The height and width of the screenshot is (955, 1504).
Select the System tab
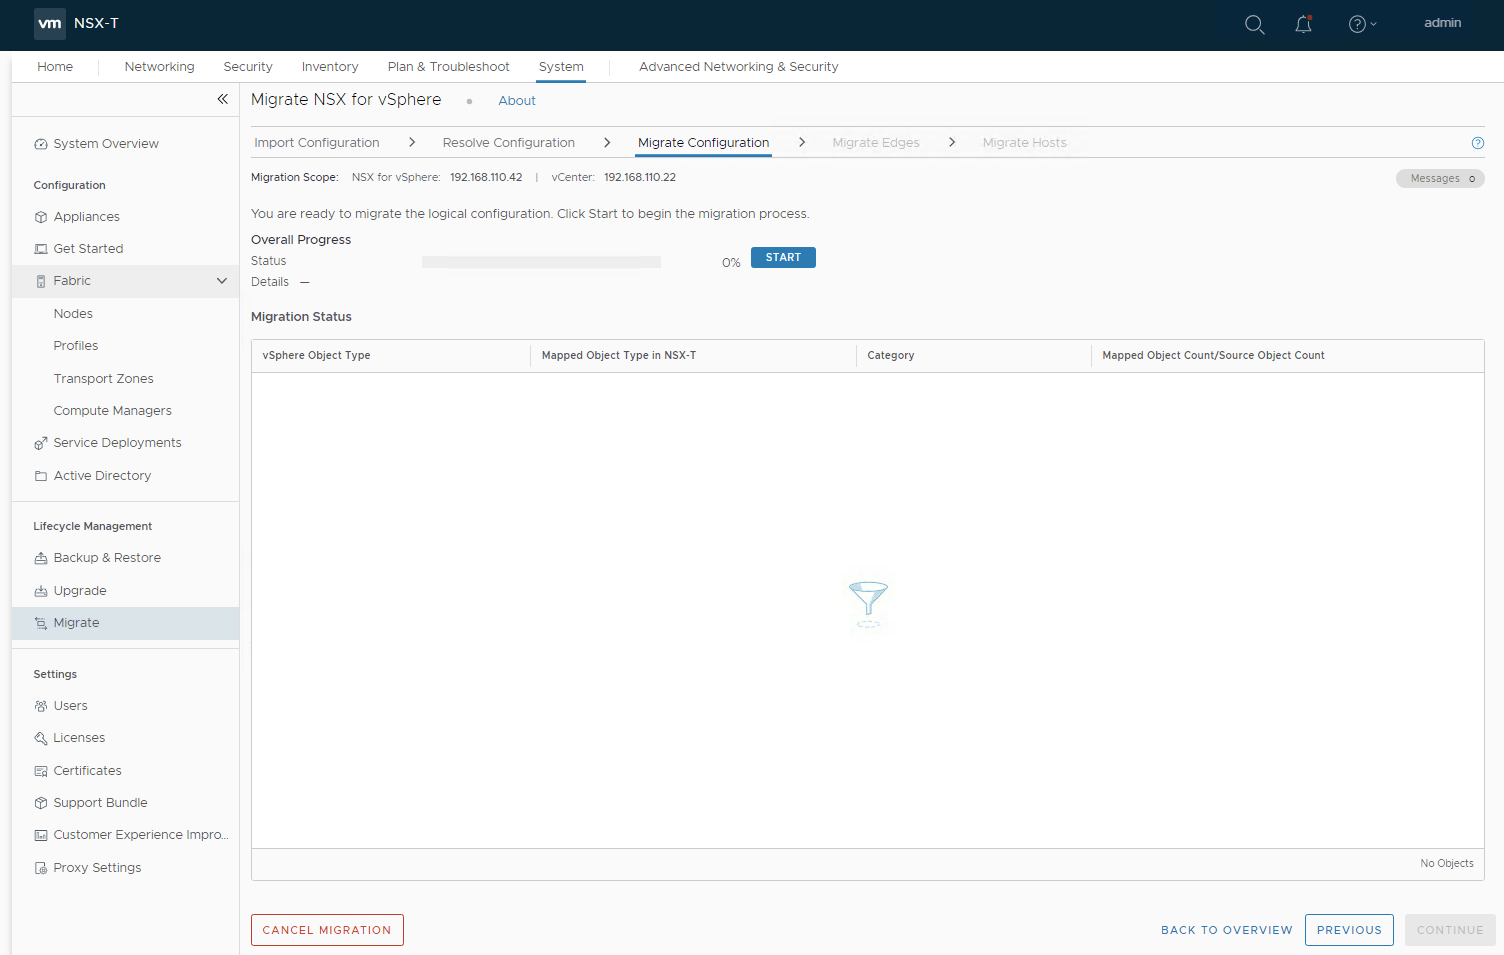[561, 67]
